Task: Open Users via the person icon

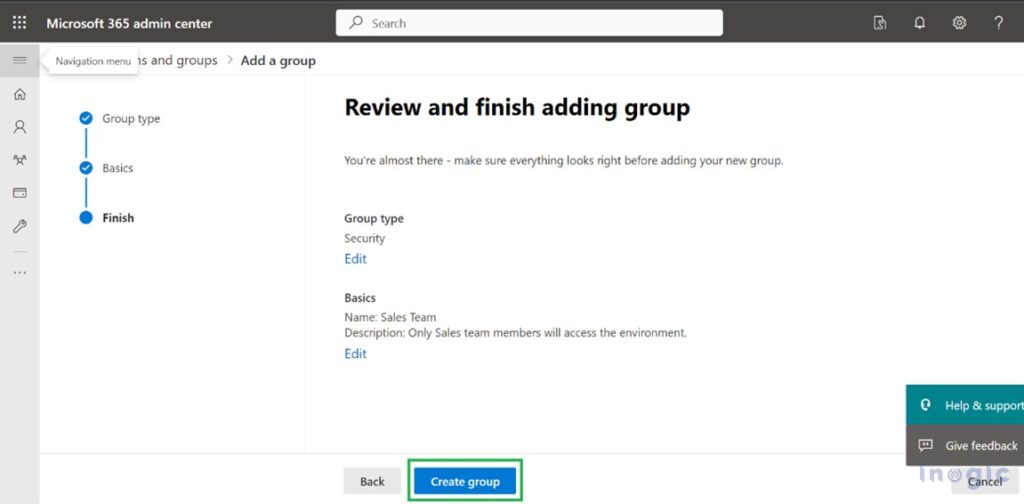Action: pyautogui.click(x=20, y=127)
